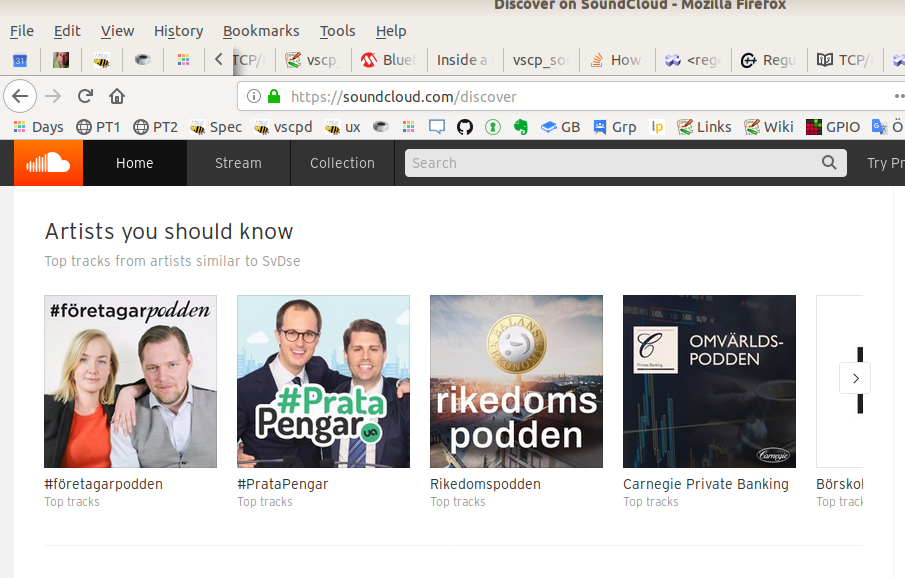Open the Bookmarks menu
Viewport: 905px width, 578px height.
[261, 31]
